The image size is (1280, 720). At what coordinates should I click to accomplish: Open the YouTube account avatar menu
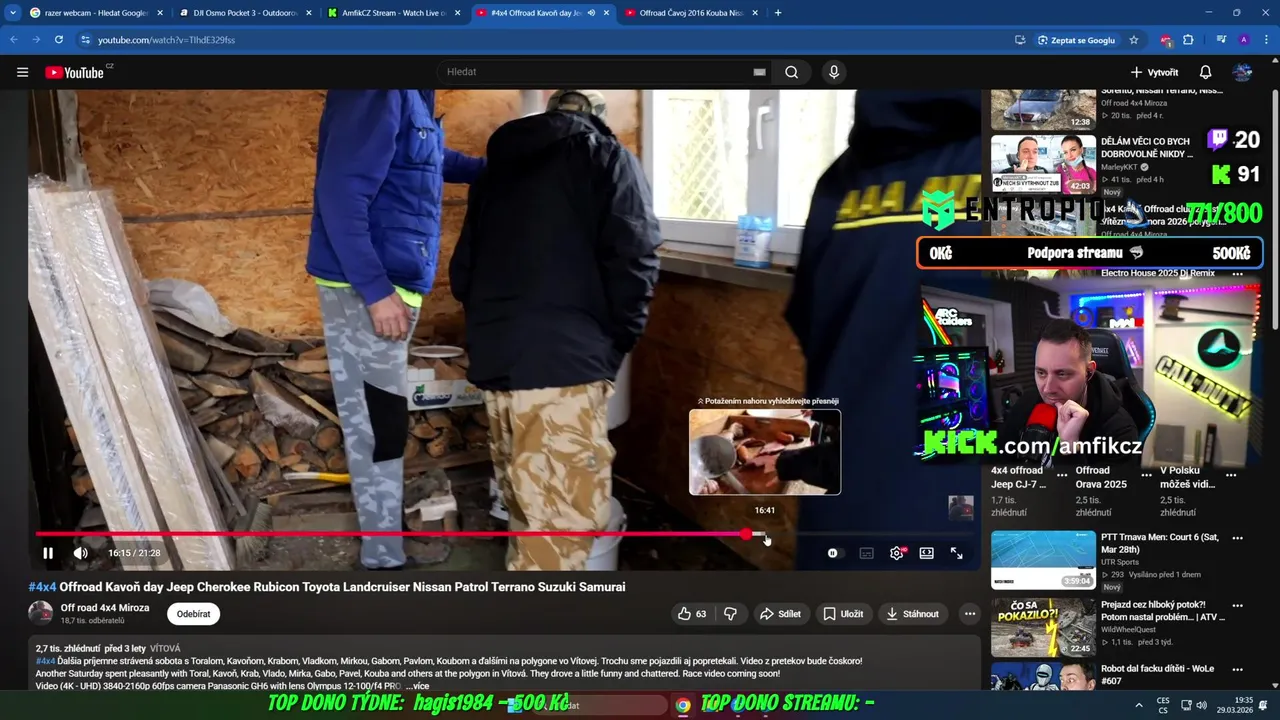1242,72
